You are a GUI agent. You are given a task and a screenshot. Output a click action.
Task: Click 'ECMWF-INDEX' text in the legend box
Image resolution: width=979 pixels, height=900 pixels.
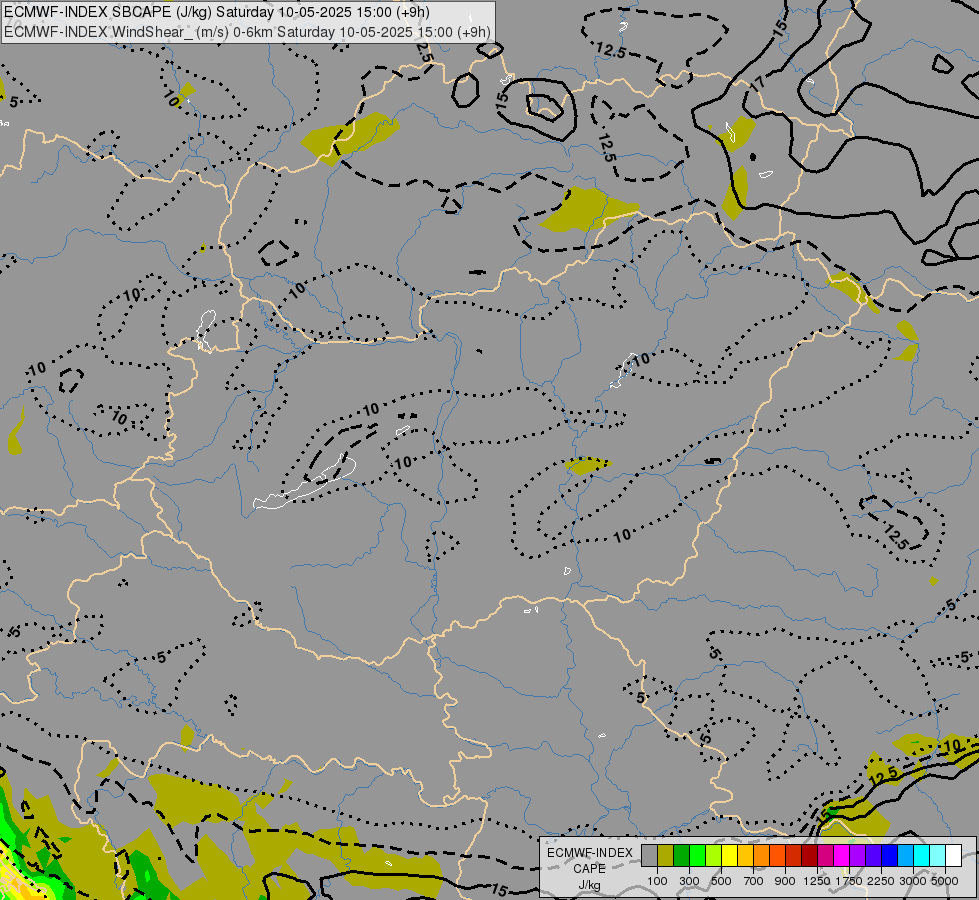tap(590, 853)
